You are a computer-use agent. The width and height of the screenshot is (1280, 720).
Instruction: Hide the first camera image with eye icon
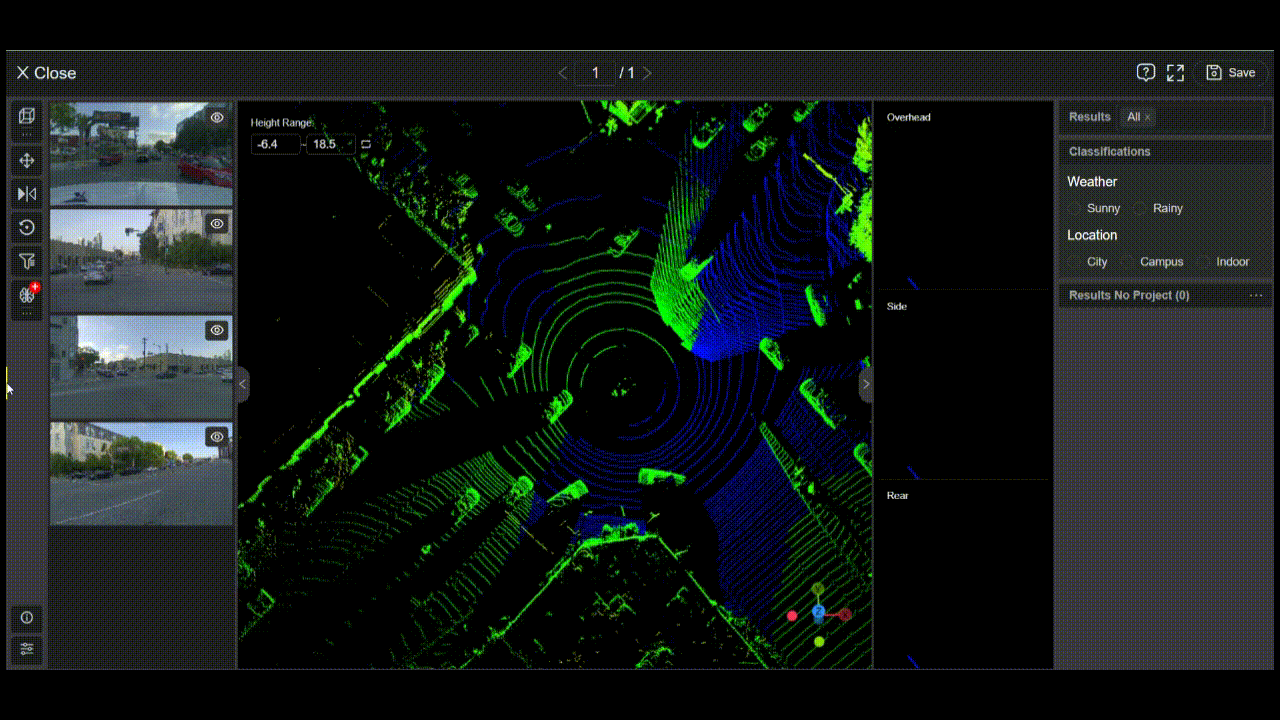click(x=217, y=117)
